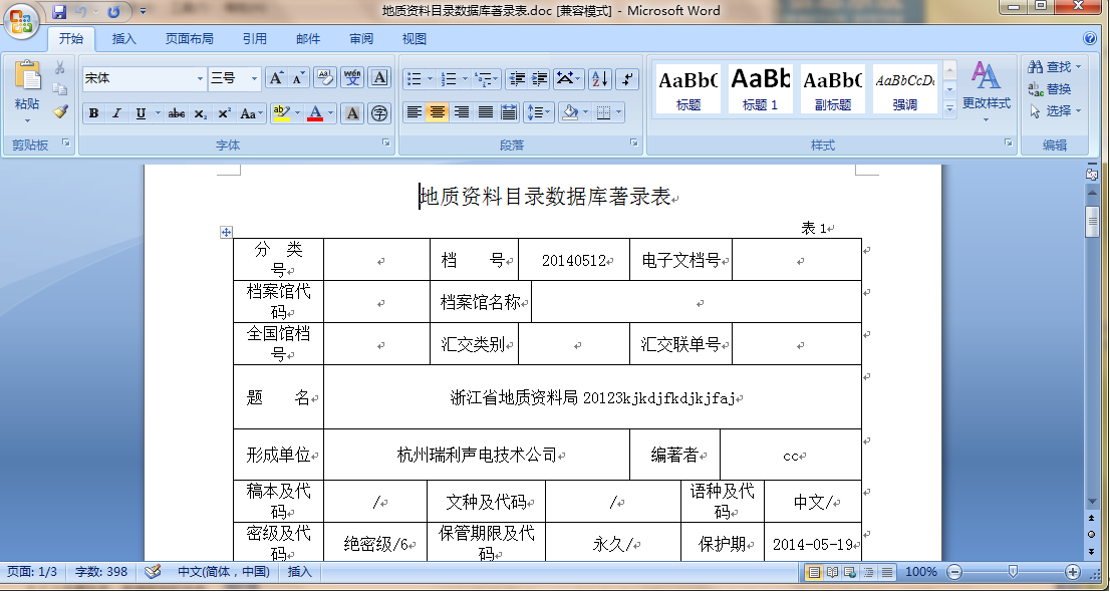Toggle center paragraph alignment
Screen dimensions: 1110x595
click(437, 112)
